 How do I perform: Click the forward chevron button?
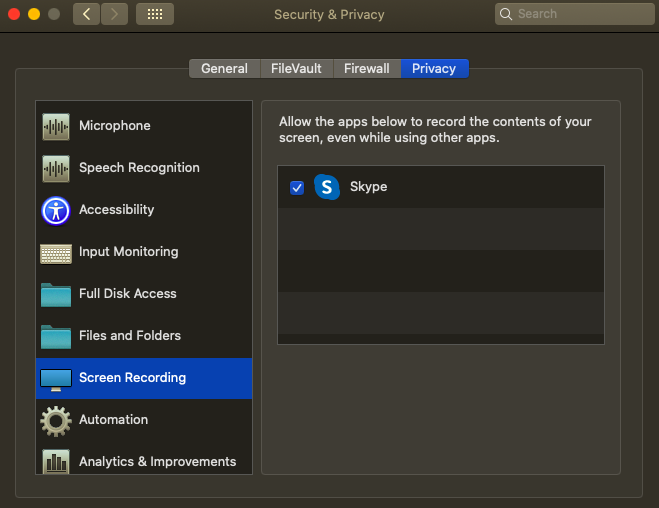coord(114,14)
